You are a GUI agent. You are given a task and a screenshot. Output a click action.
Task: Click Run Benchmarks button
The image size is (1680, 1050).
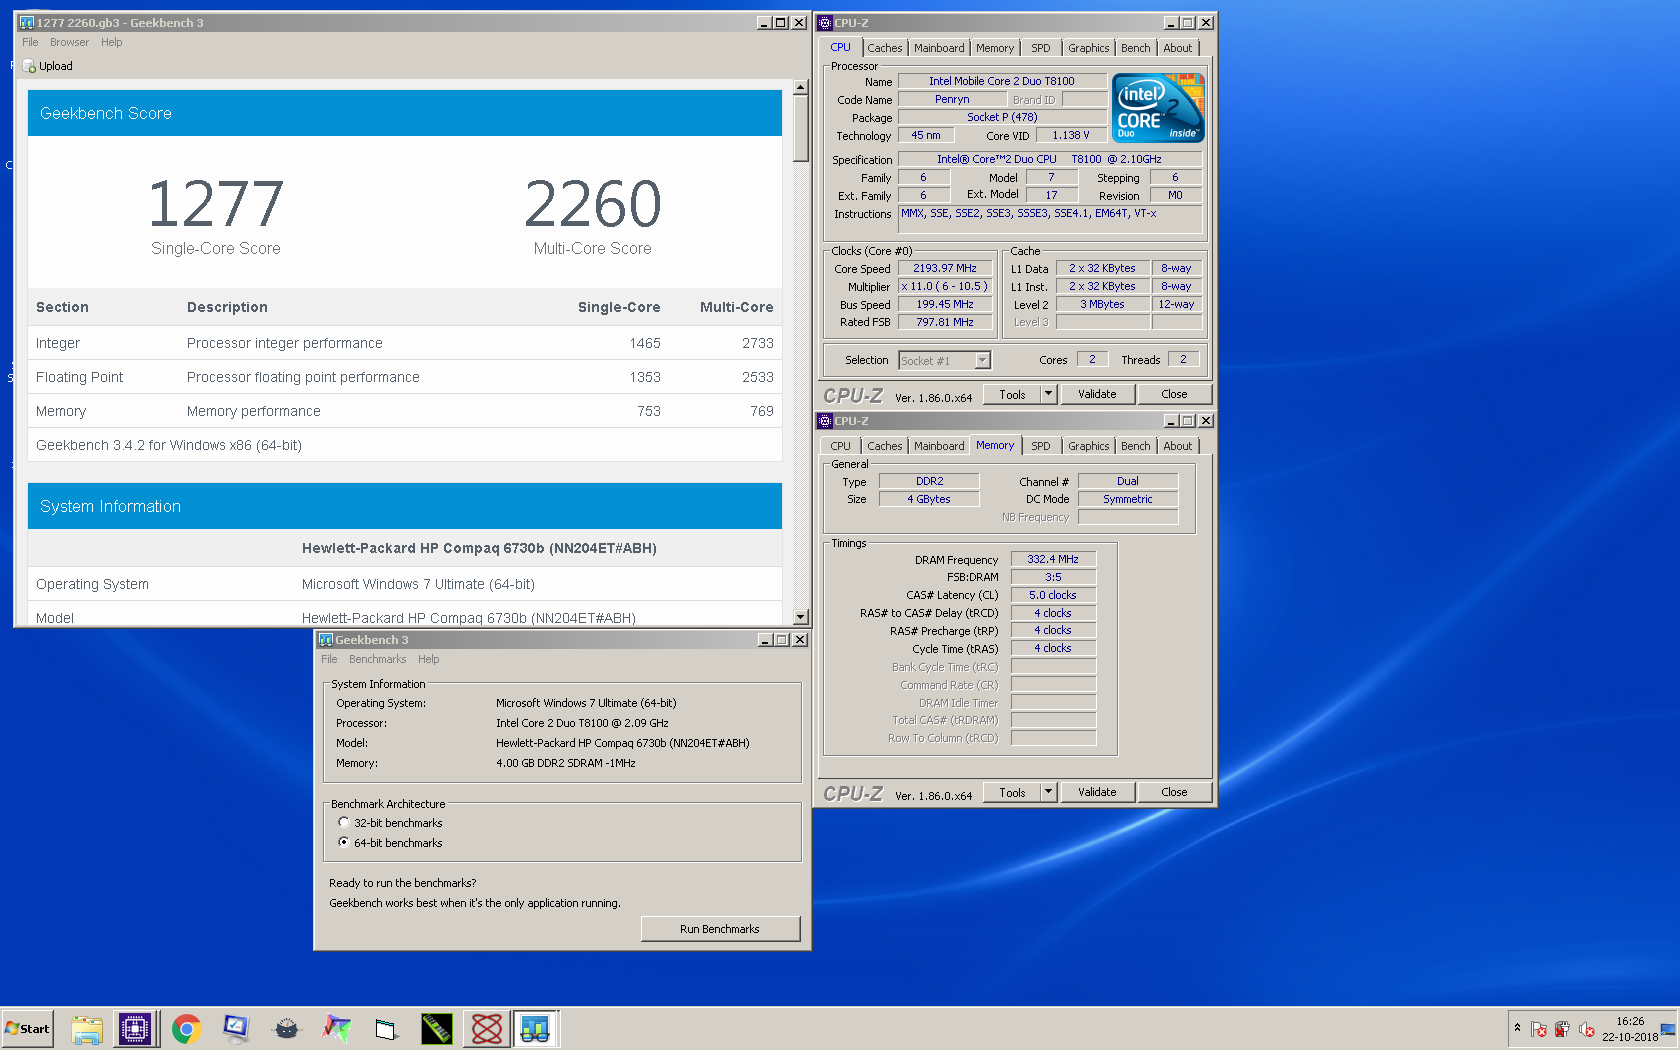[x=720, y=929]
